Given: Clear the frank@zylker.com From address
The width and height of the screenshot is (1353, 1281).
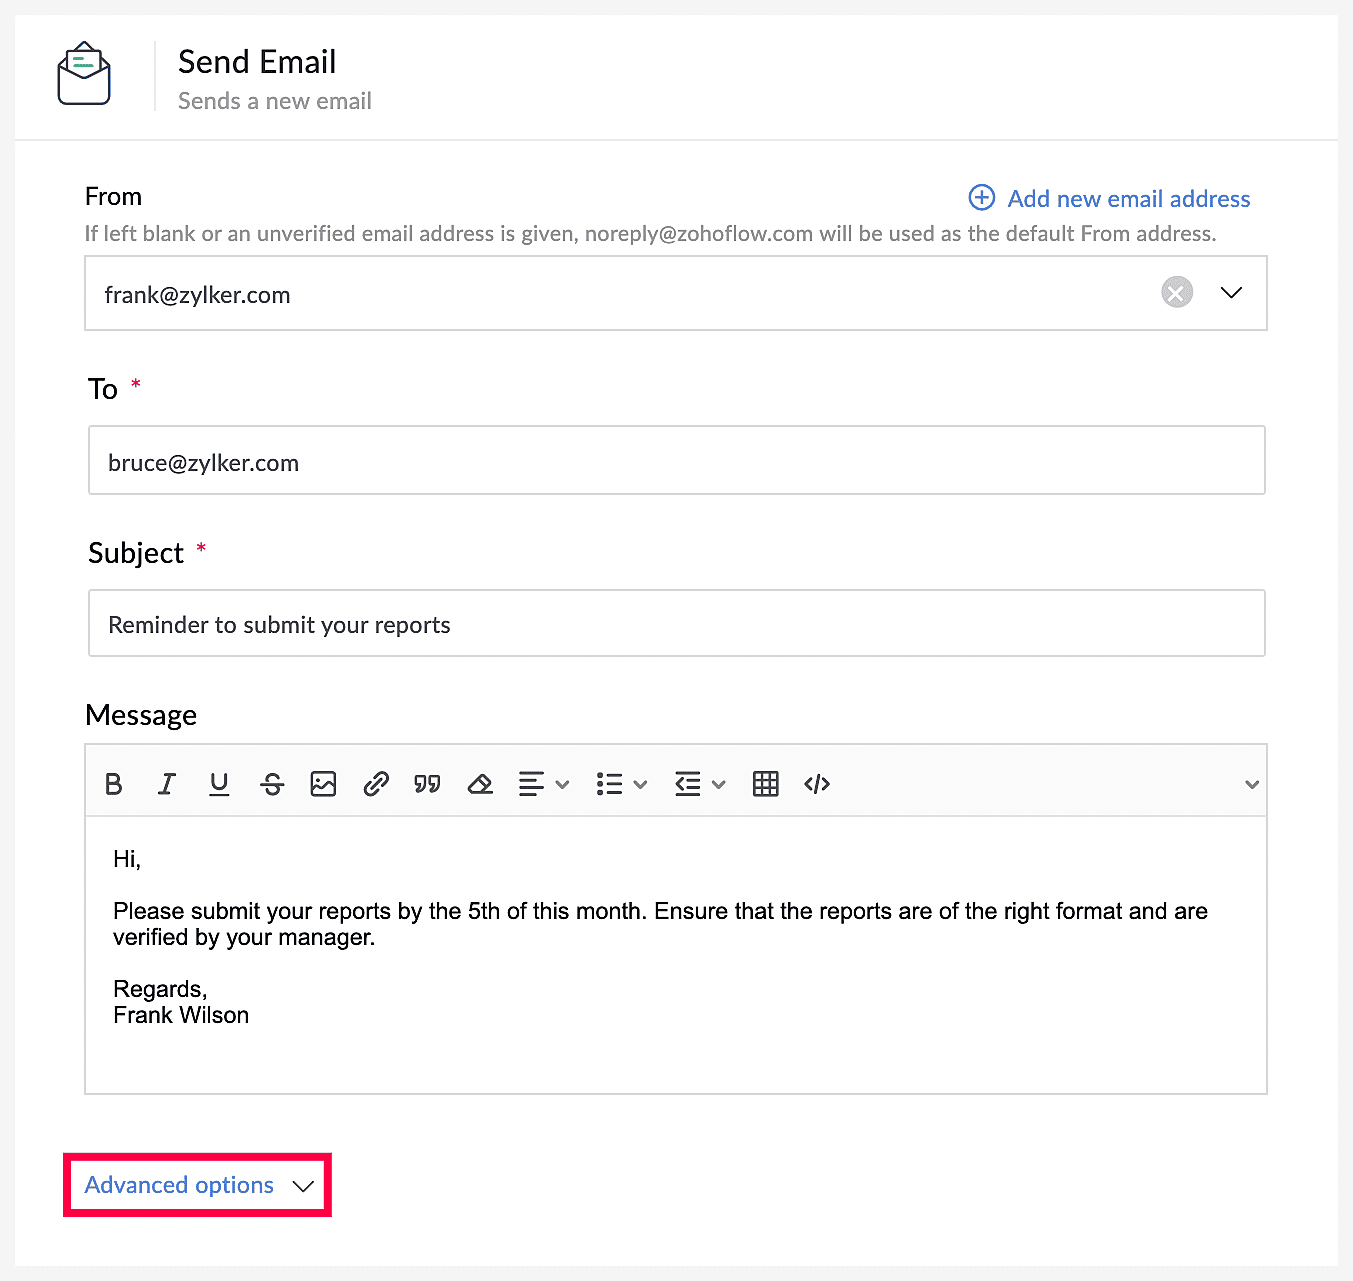Looking at the screenshot, I should coord(1177,293).
